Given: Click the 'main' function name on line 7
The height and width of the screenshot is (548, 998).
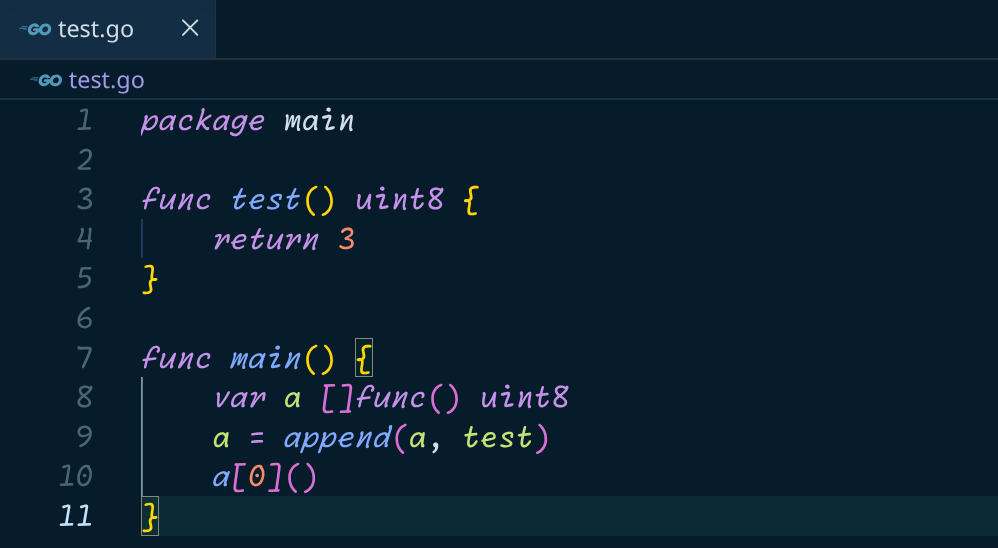Looking at the screenshot, I should click(265, 359).
